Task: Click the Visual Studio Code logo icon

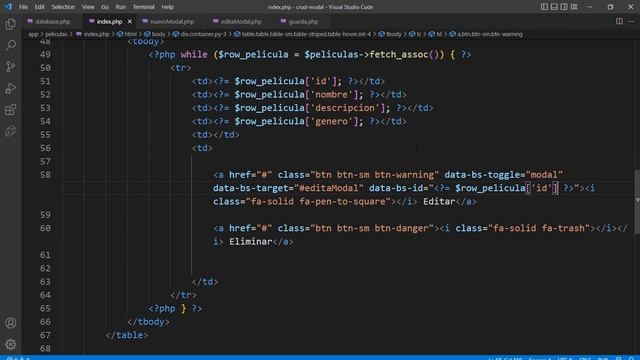Action: 8,7
